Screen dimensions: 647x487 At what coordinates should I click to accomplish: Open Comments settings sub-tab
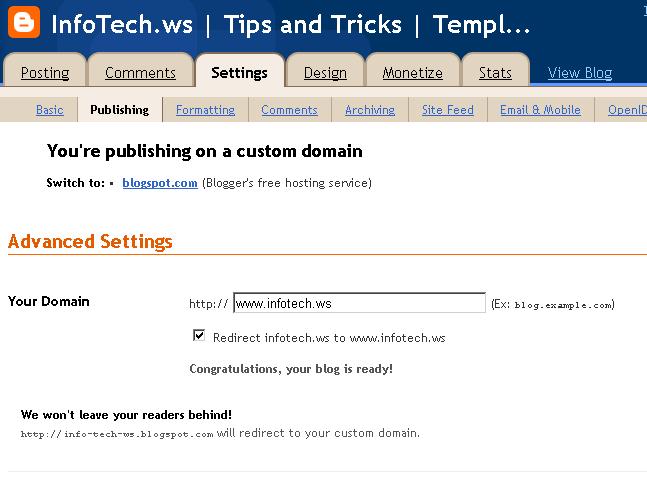(289, 110)
